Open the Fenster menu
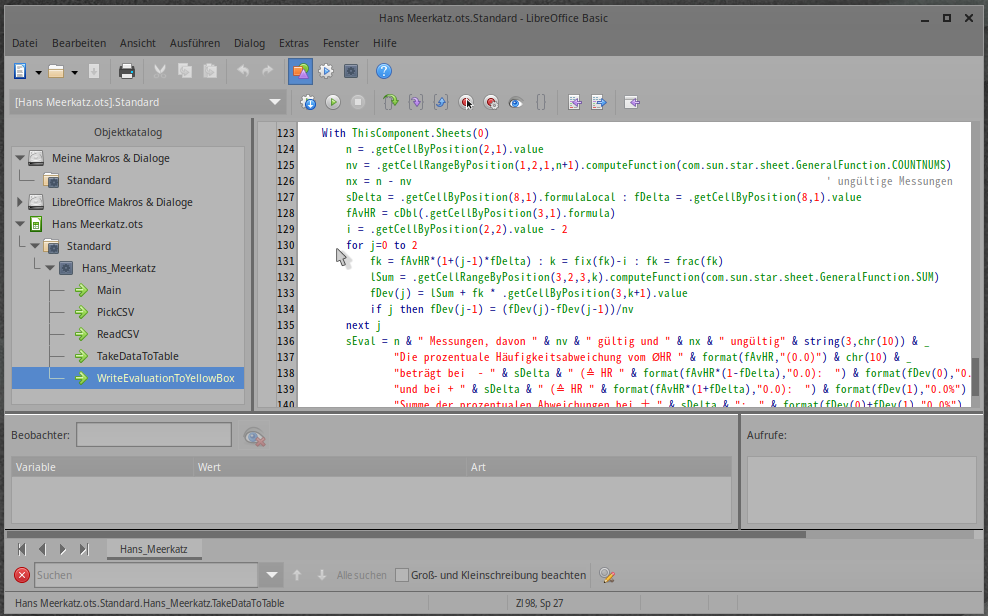 click(x=341, y=43)
